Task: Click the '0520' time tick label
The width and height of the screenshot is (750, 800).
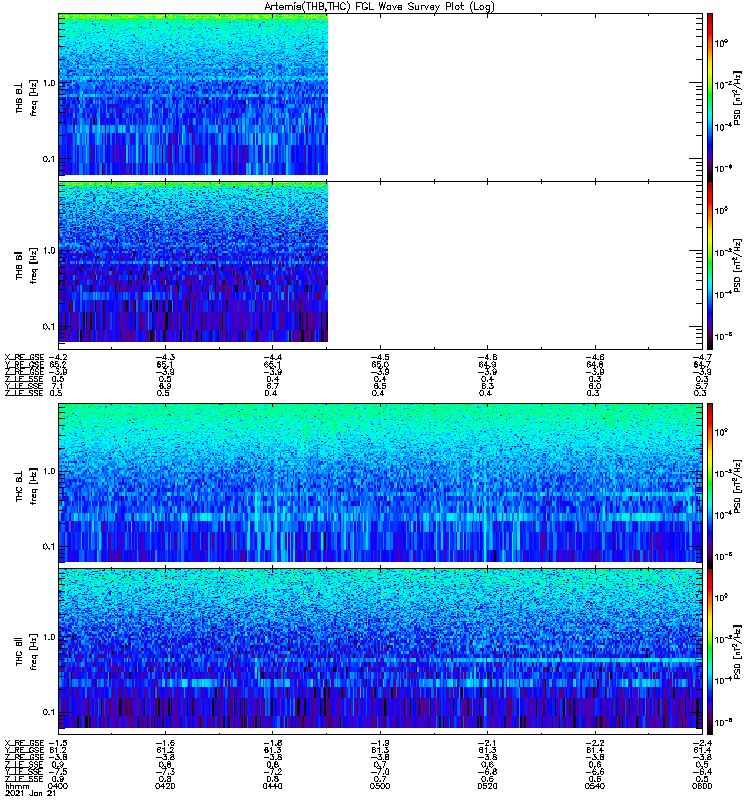Action: 487,786
